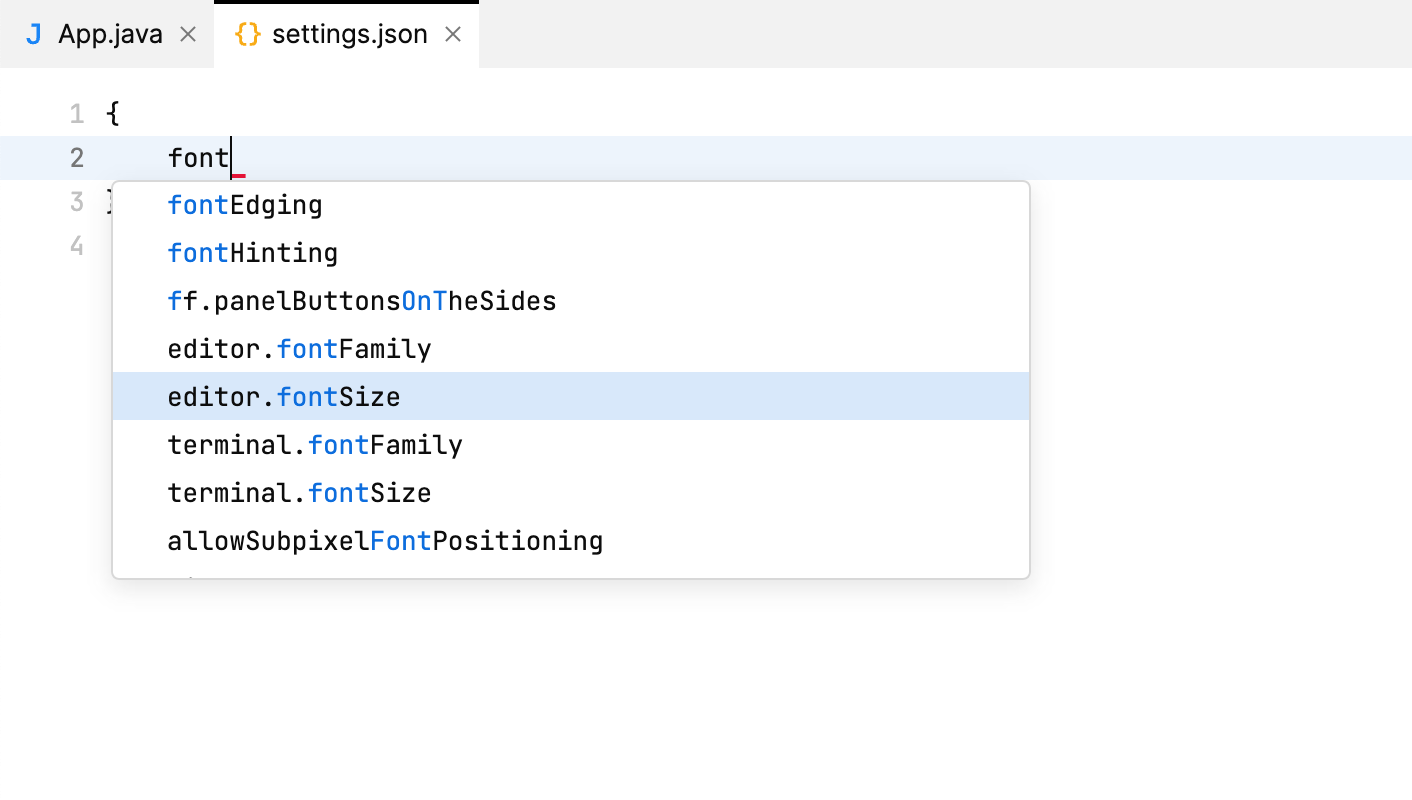
Task: Select the fontHinting completion suggestion
Action: 253,252
